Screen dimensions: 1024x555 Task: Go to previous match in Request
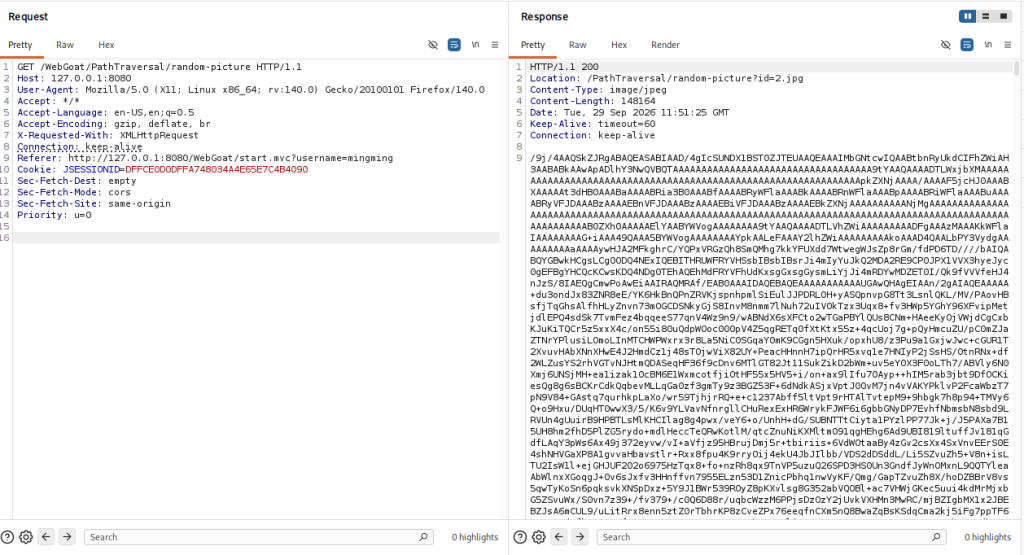click(x=46, y=537)
